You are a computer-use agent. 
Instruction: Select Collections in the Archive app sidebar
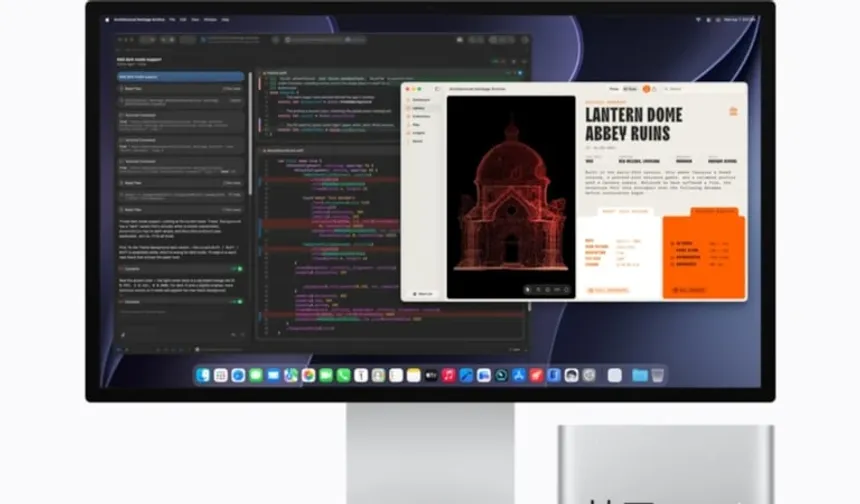point(421,116)
